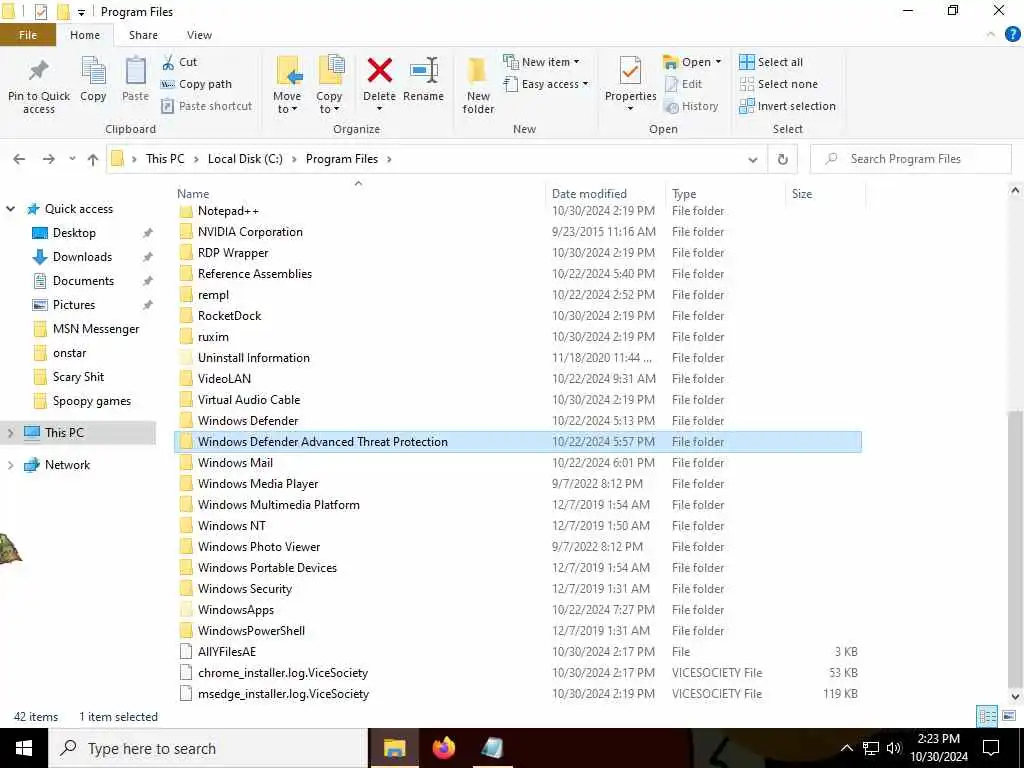Switch to the View ribbon tab
Viewport: 1024px width, 768px height.
199,35
